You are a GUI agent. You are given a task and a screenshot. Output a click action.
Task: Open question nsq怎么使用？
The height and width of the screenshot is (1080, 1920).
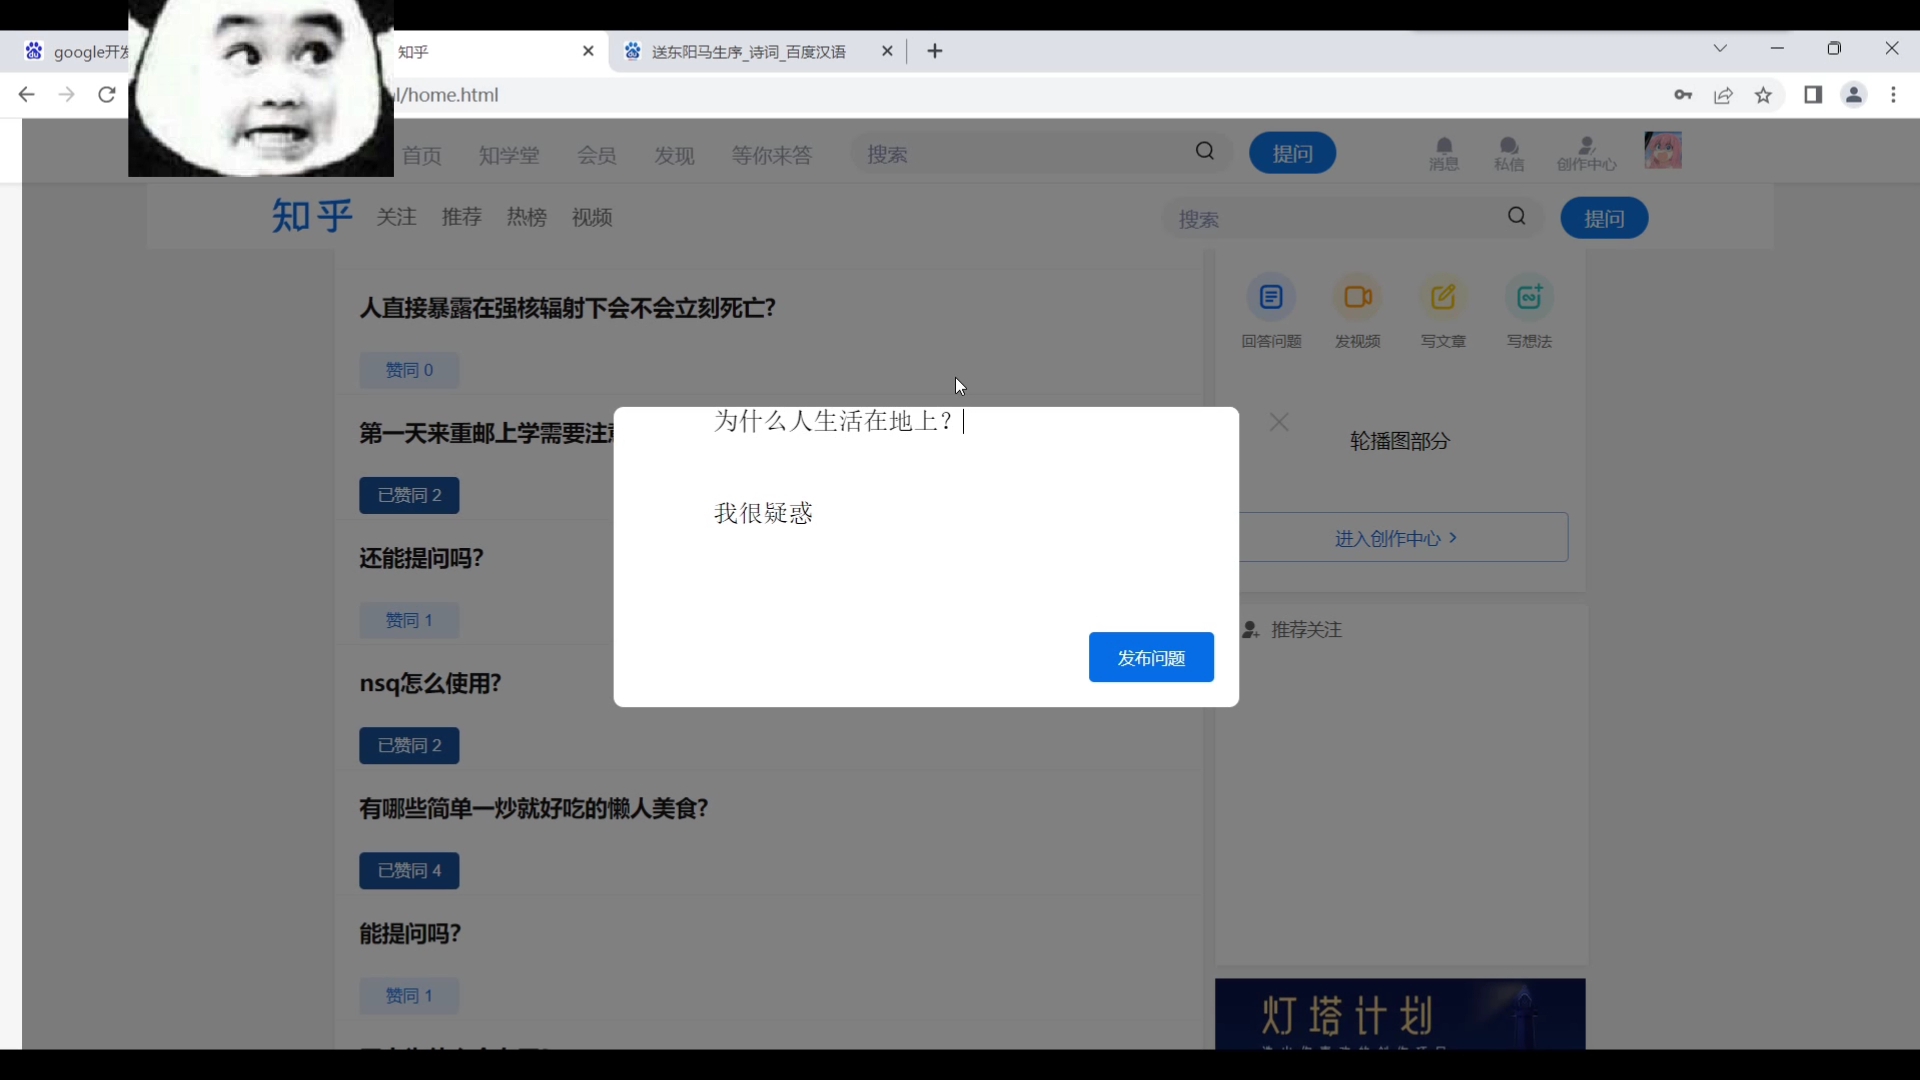[430, 683]
